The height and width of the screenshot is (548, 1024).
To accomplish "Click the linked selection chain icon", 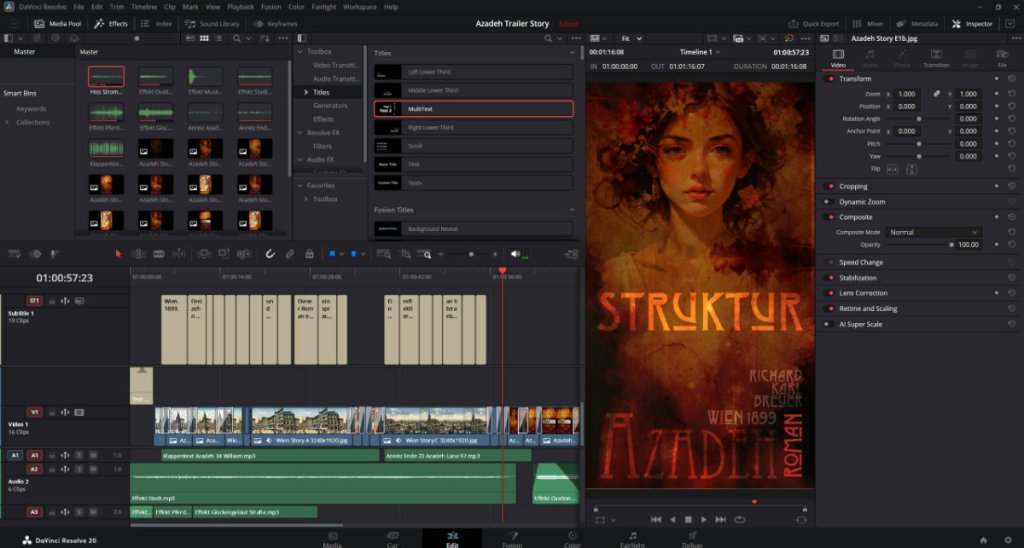I will pyautogui.click(x=290, y=254).
